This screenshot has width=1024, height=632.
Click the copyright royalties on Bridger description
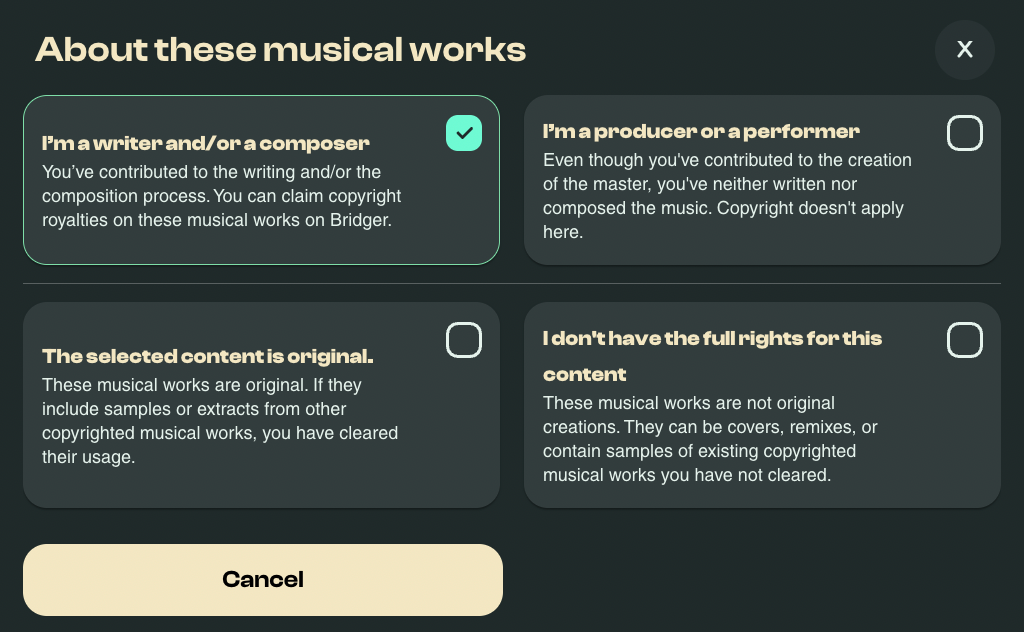pos(221,196)
